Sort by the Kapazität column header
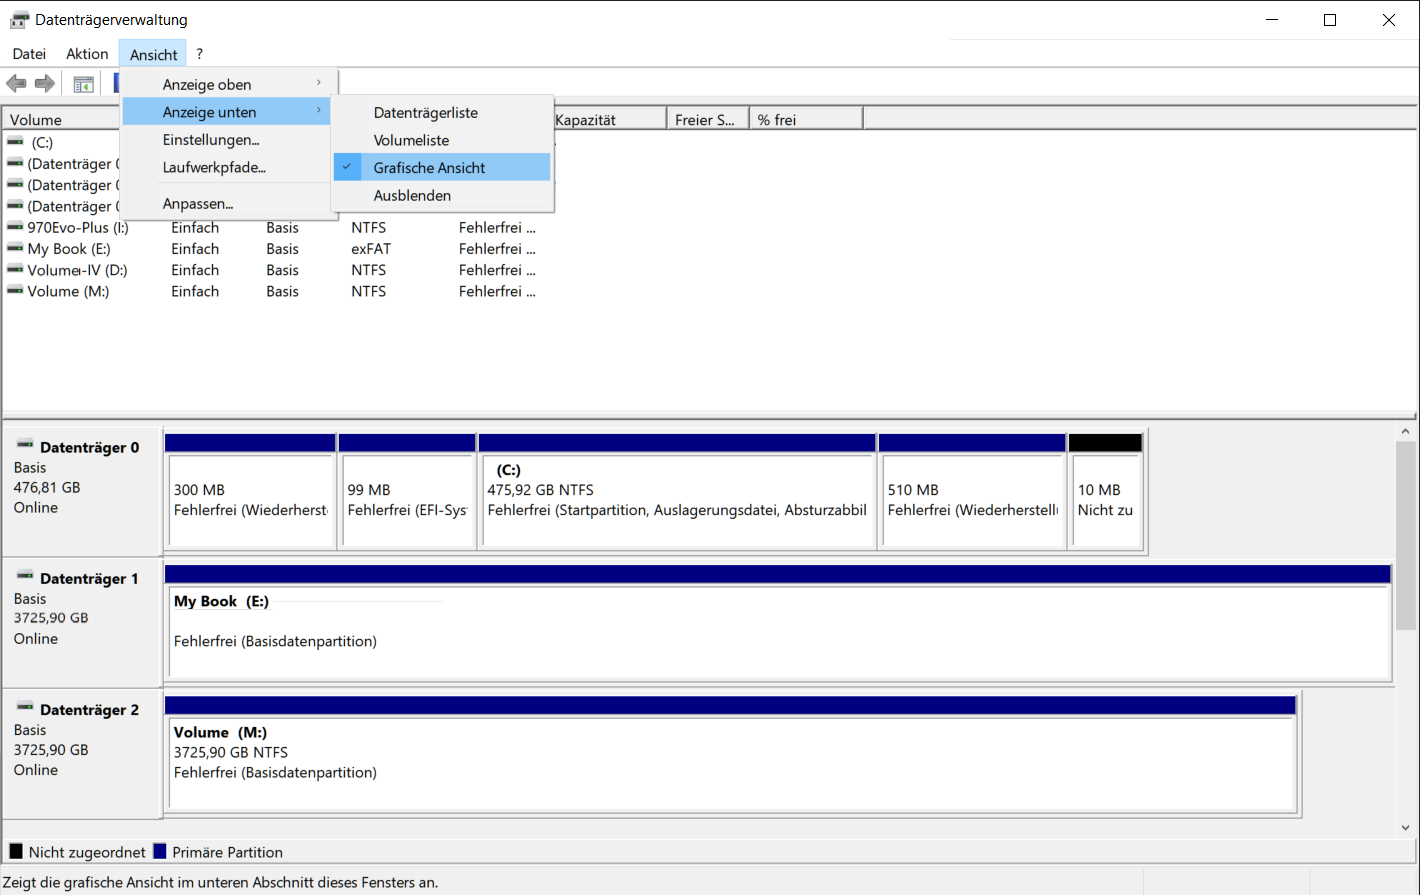This screenshot has width=1420, height=895. [609, 119]
